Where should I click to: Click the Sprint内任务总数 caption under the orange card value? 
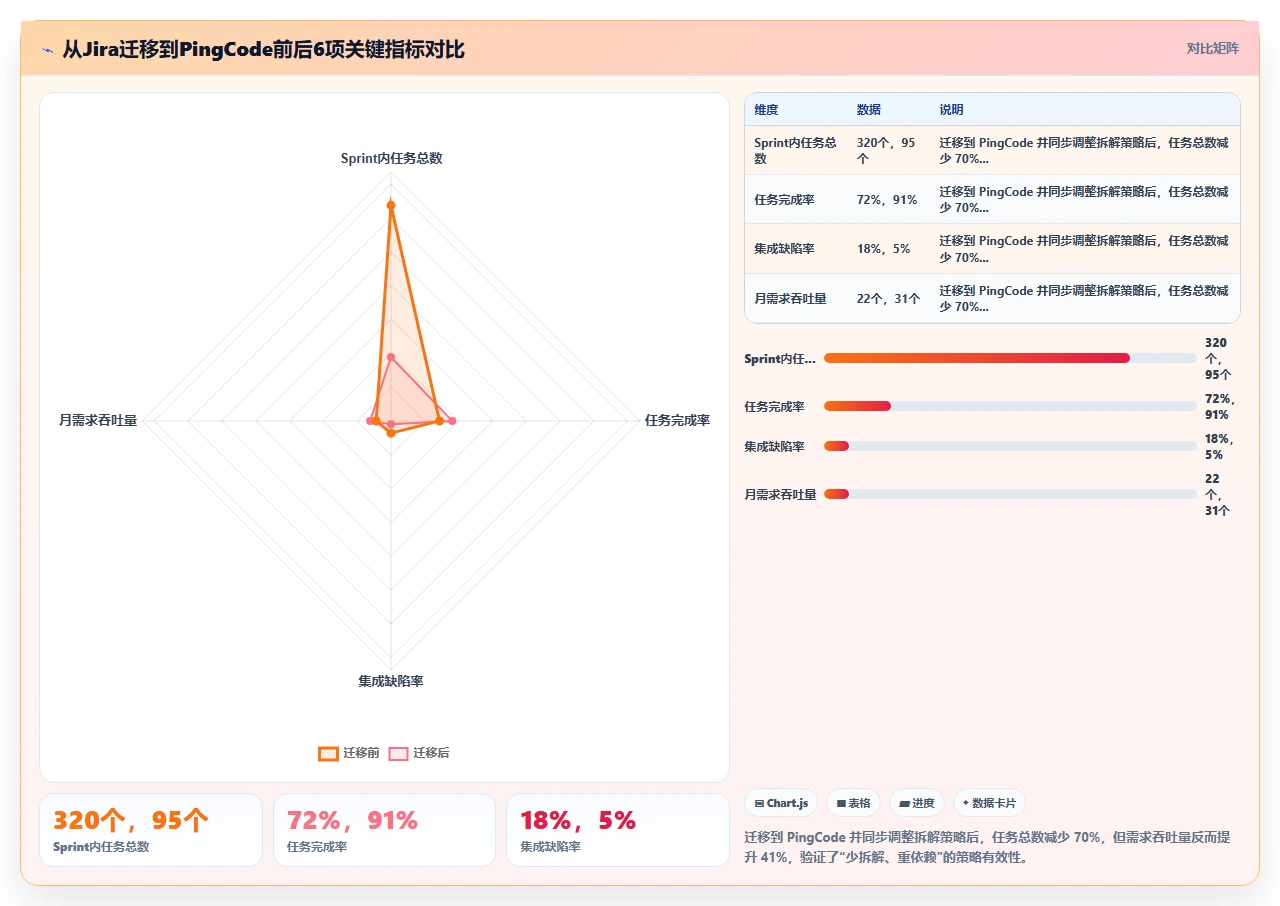tap(101, 847)
